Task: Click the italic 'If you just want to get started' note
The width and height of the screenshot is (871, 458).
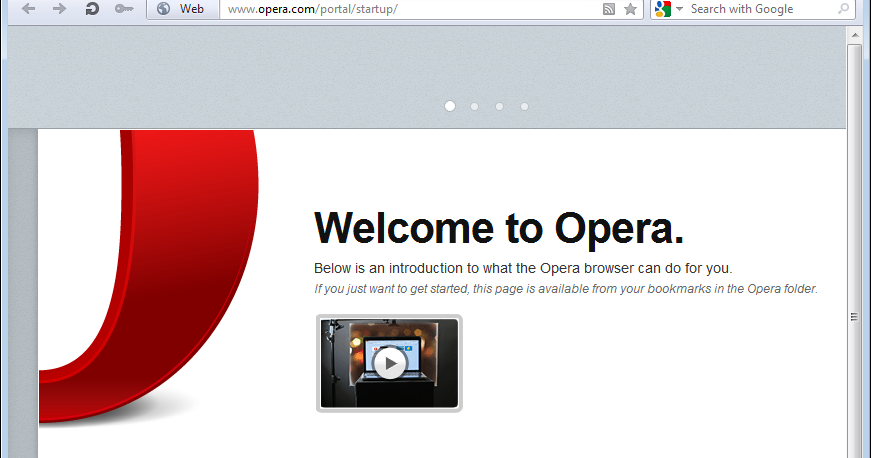Action: coord(565,289)
